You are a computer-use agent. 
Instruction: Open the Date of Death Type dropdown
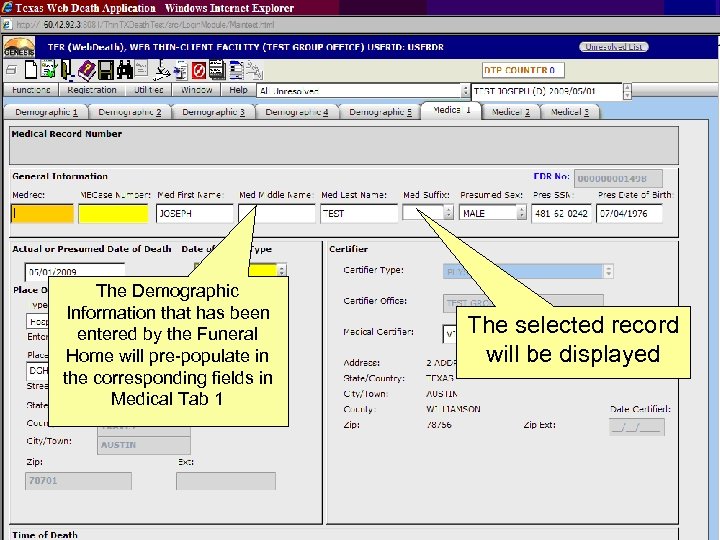(x=281, y=270)
